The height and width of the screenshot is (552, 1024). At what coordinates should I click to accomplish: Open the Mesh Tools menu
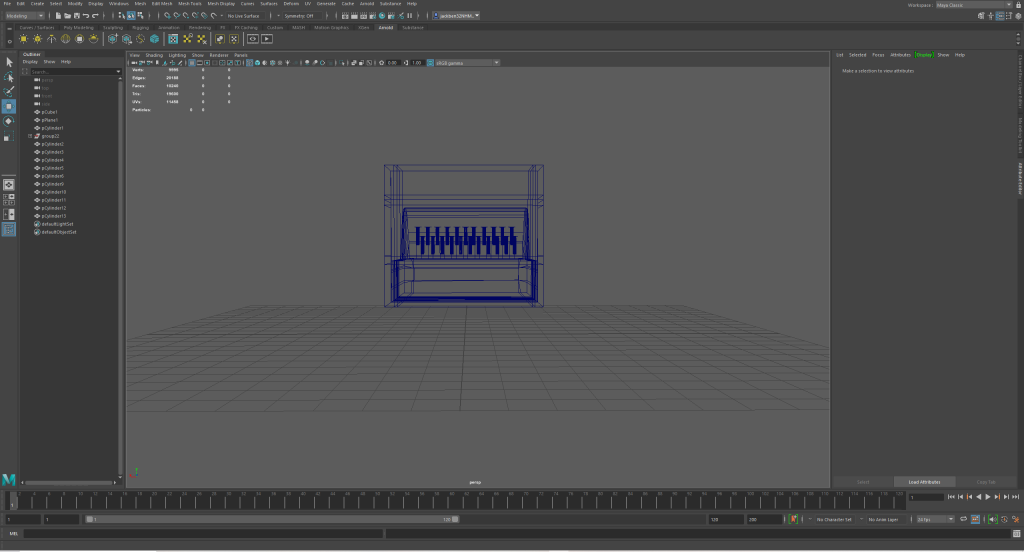192,4
